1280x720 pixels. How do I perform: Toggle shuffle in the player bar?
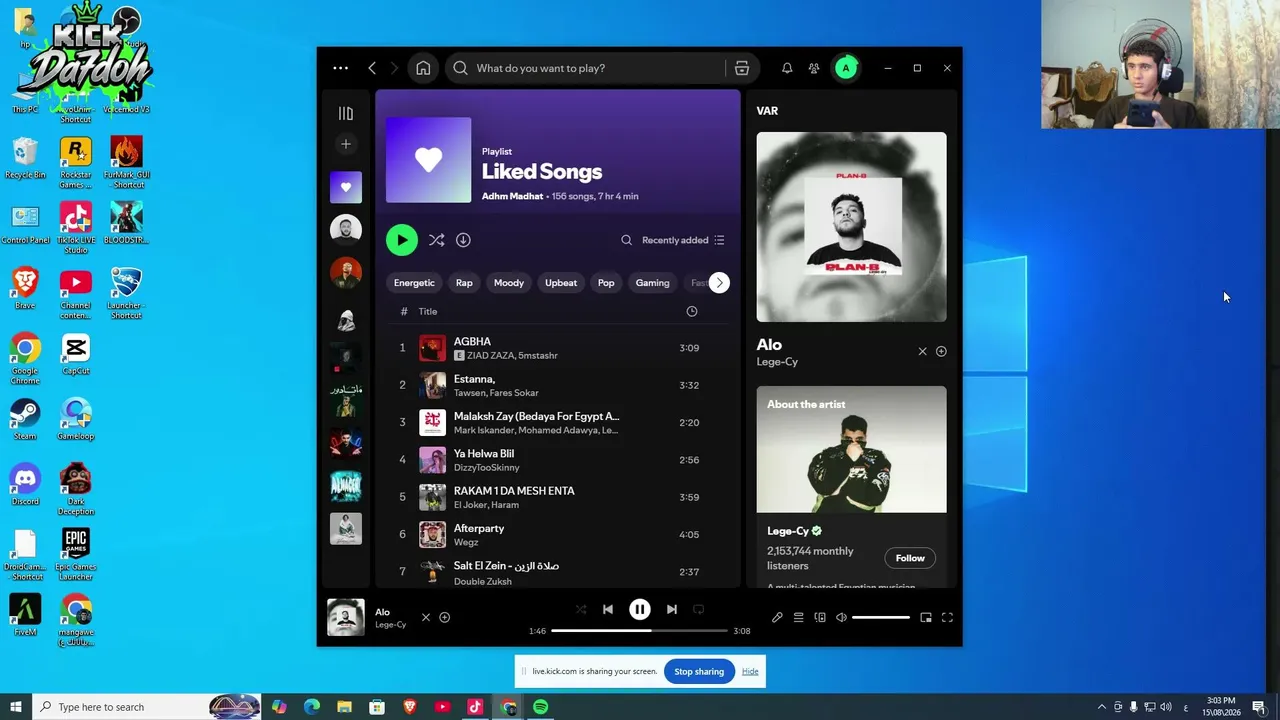point(581,609)
